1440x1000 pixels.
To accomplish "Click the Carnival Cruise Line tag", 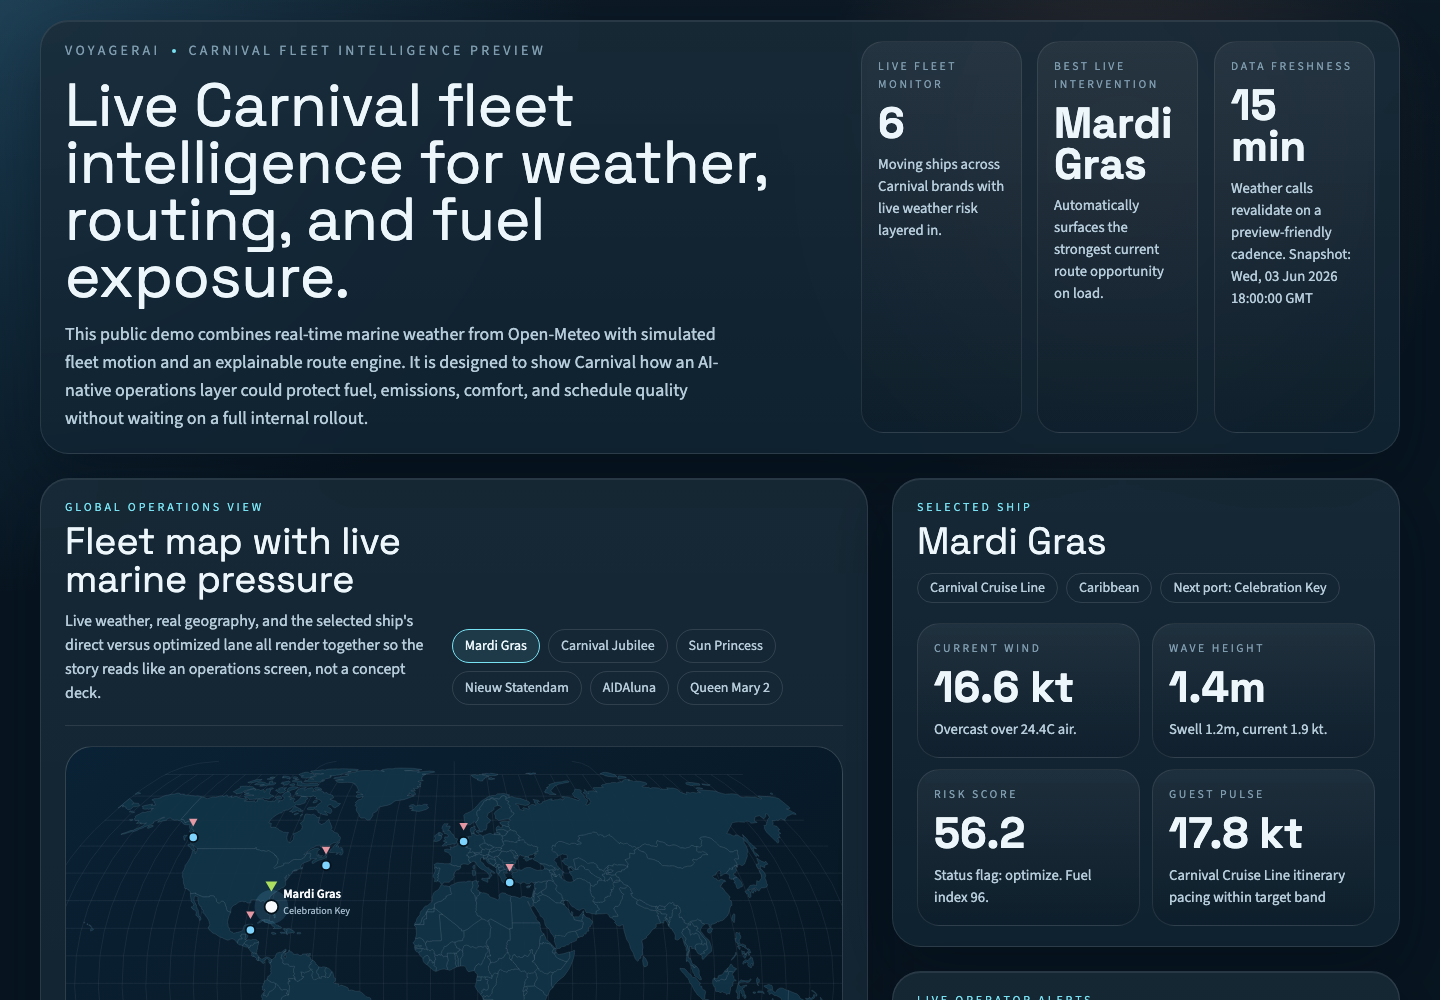I will point(987,588).
